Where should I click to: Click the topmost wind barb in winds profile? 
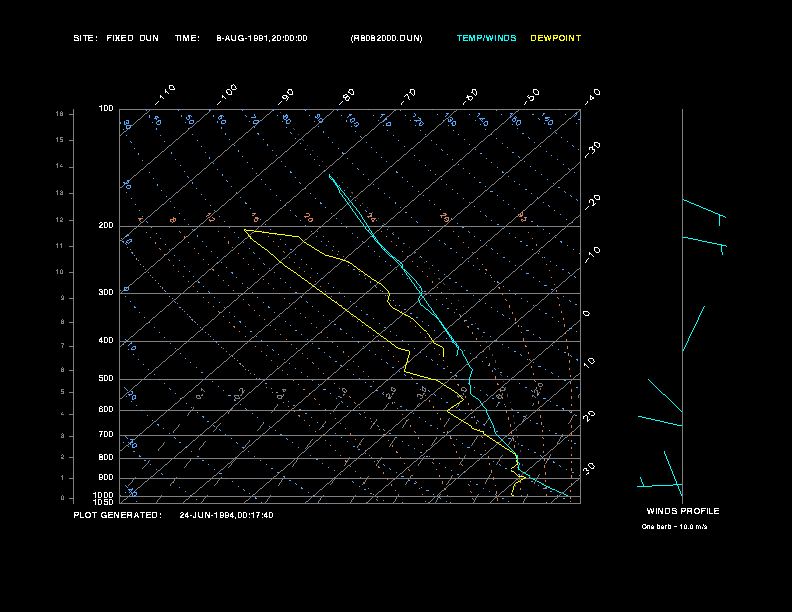pos(704,211)
